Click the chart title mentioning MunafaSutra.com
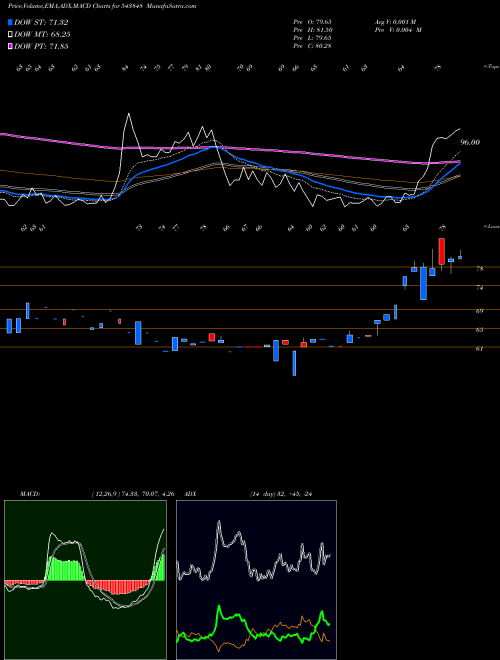 (x=102, y=6)
